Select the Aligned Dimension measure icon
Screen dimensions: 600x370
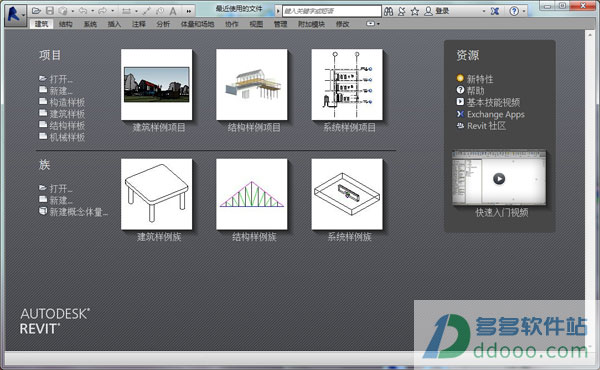pos(126,11)
